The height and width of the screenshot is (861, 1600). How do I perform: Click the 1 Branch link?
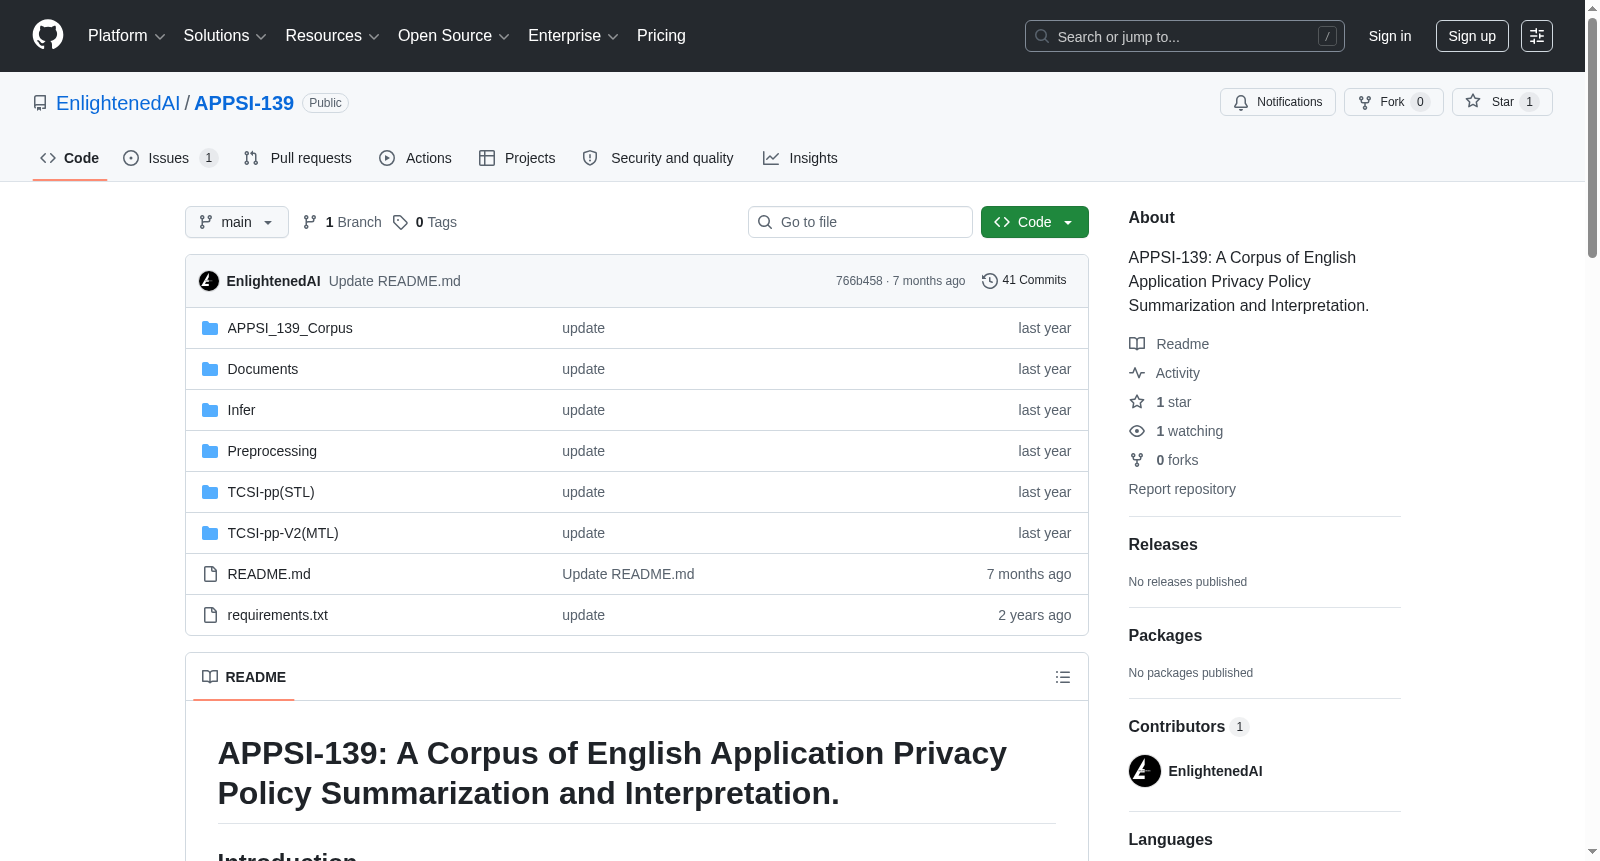(342, 222)
